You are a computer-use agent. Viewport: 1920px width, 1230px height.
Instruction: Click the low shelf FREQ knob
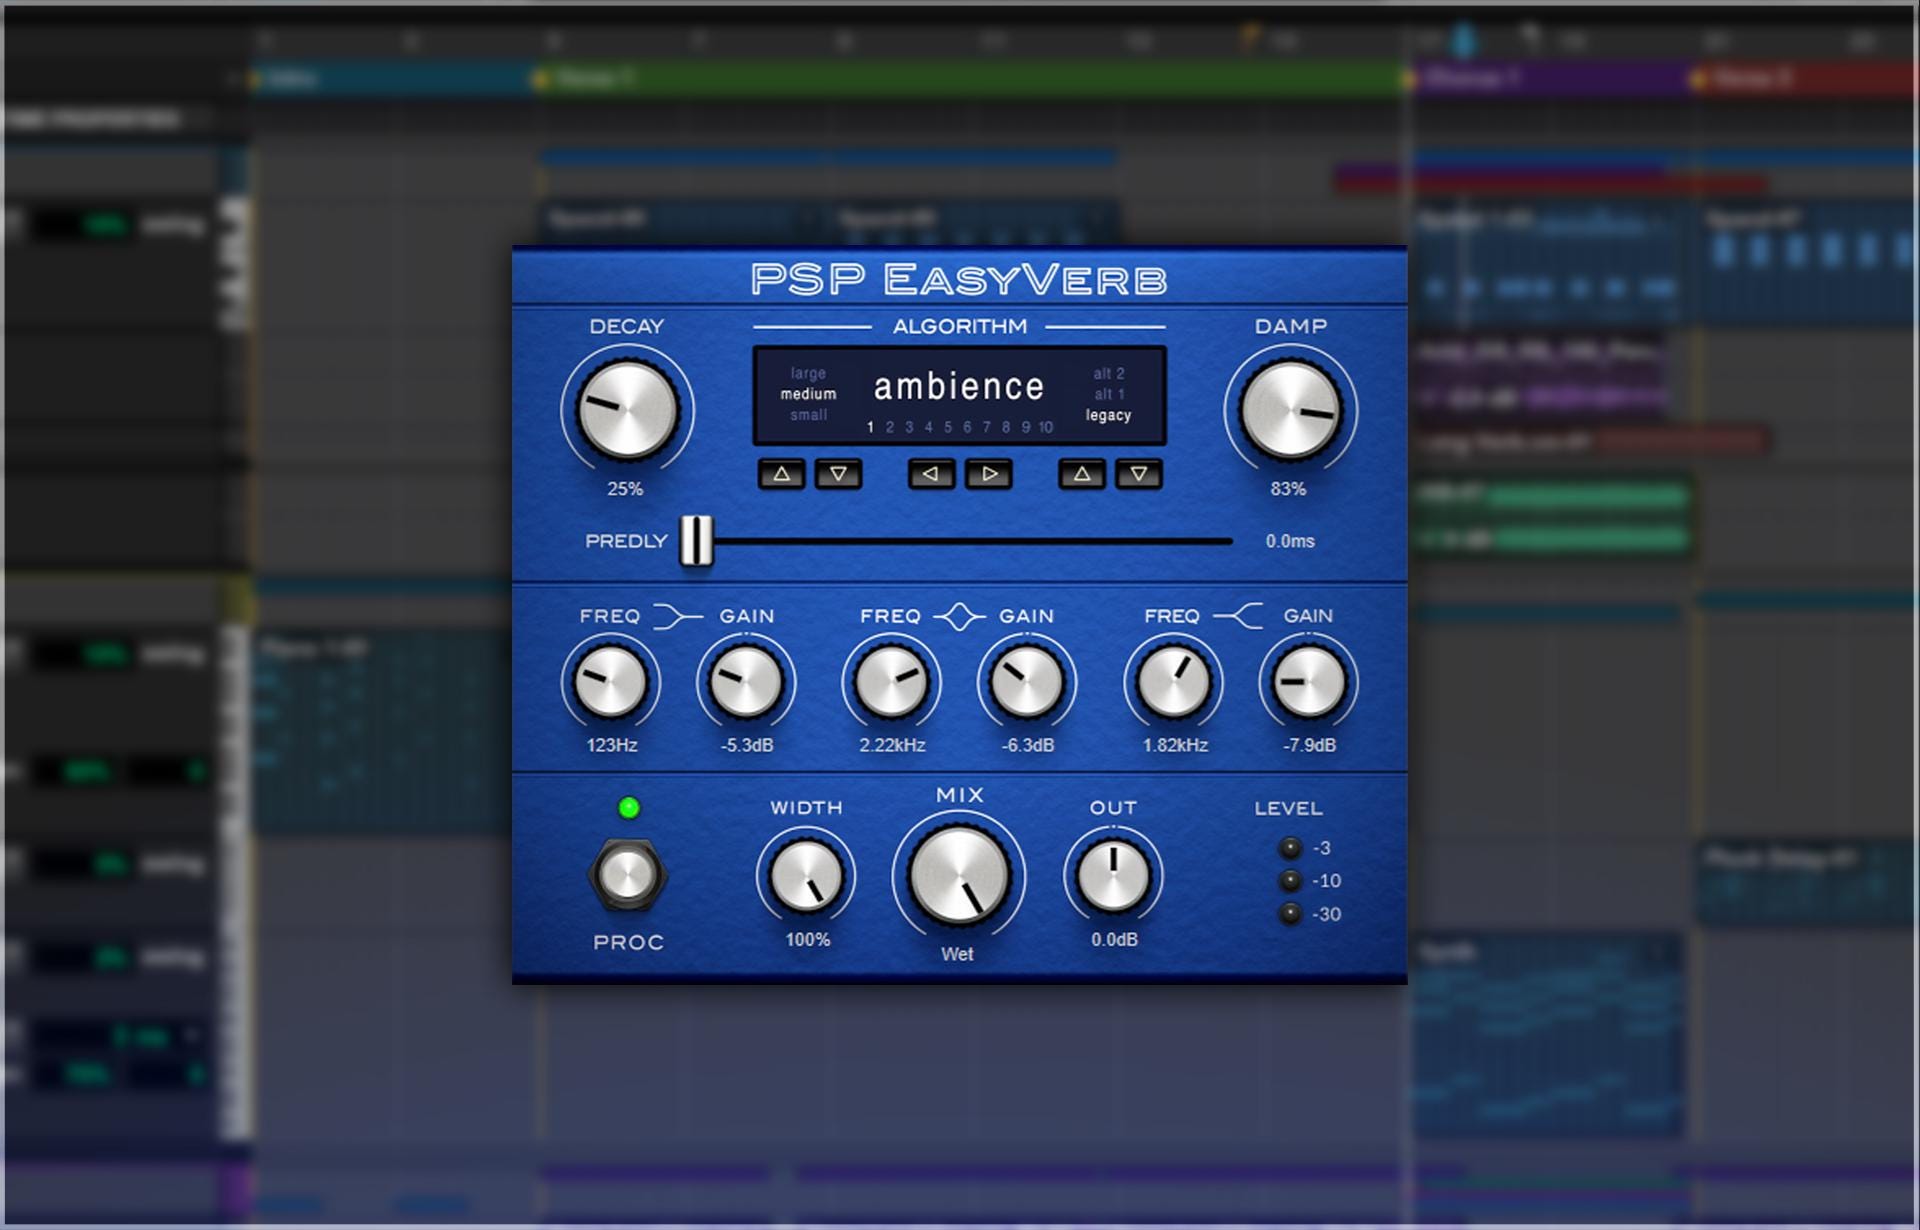pyautogui.click(x=610, y=682)
